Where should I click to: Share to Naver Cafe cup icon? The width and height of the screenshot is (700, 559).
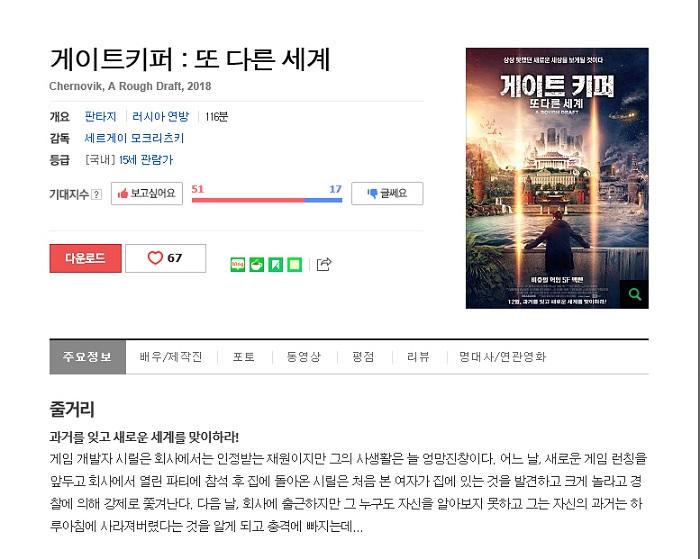[x=257, y=264]
